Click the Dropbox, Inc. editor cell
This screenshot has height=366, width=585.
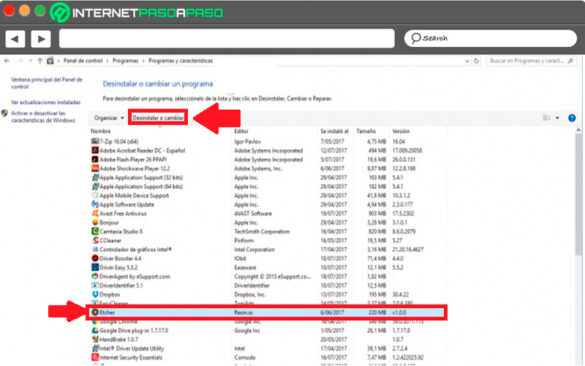point(250,294)
